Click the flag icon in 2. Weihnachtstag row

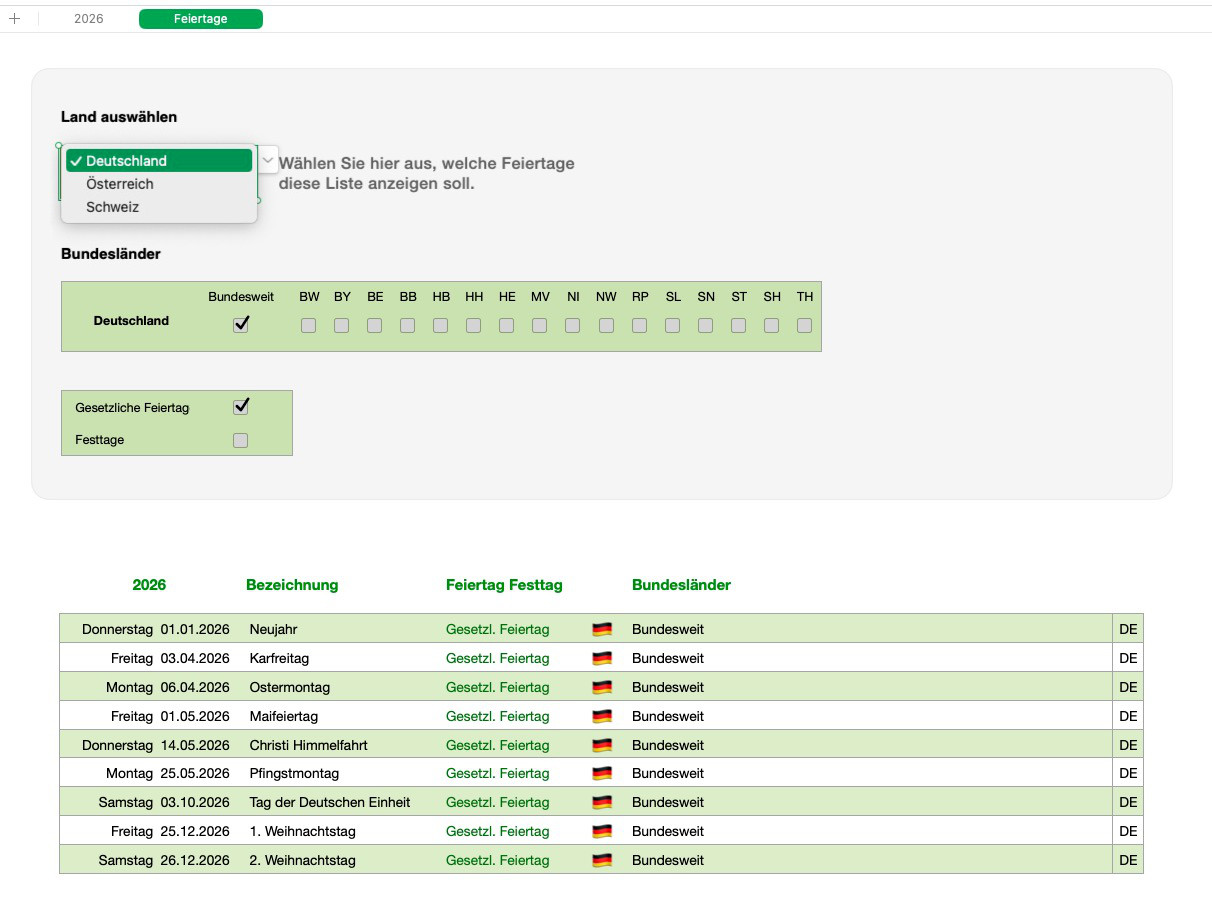click(x=602, y=860)
